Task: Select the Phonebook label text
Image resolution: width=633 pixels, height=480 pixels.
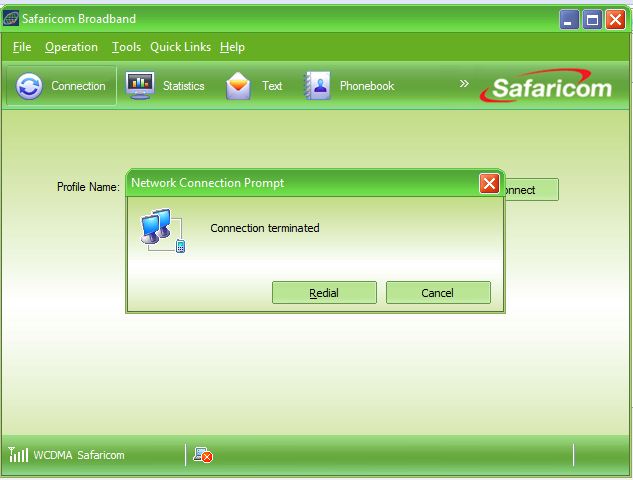Action: tap(367, 86)
